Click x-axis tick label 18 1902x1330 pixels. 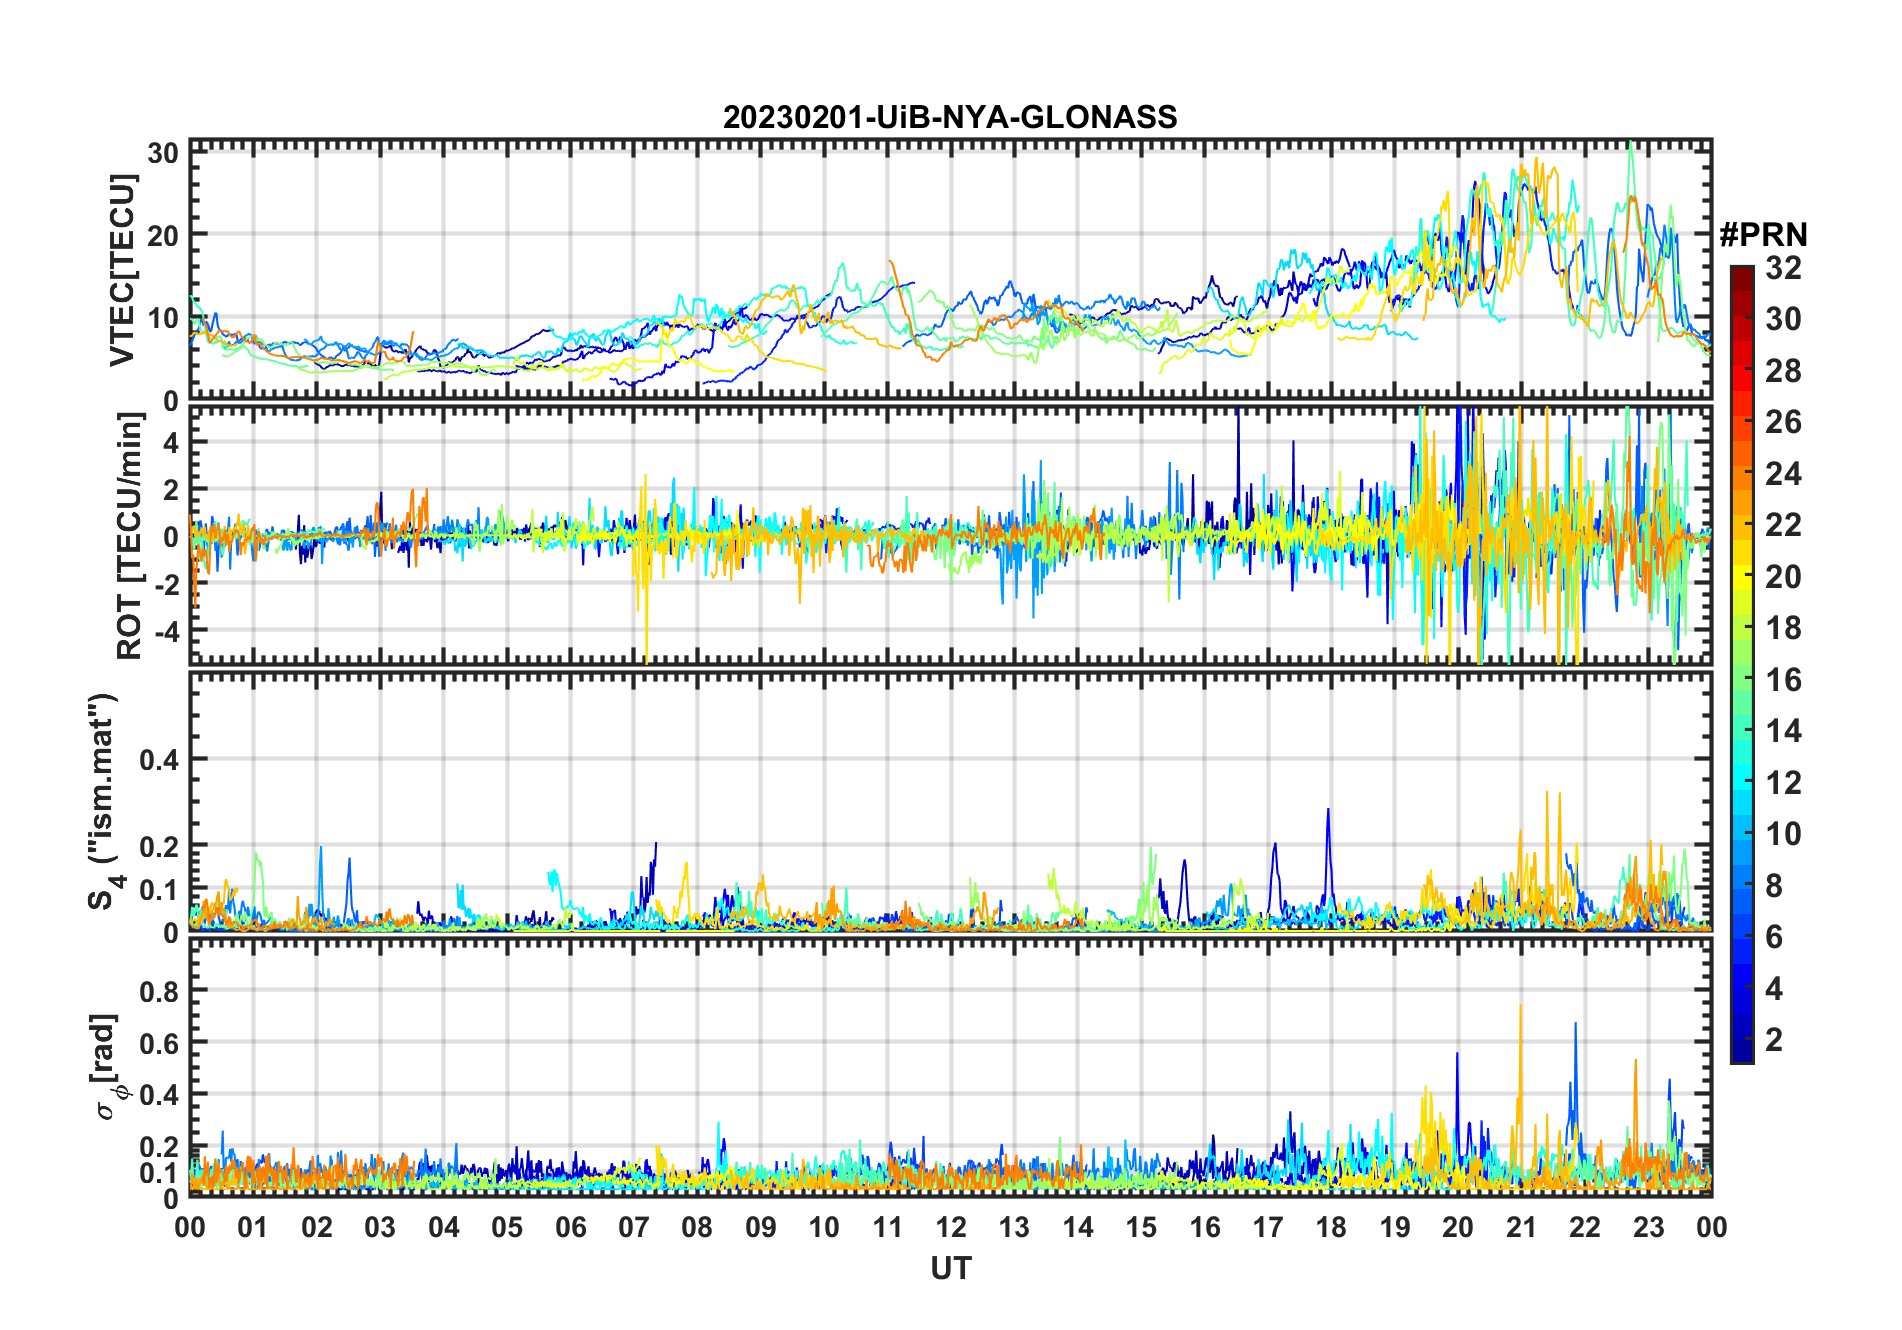point(1331,1227)
